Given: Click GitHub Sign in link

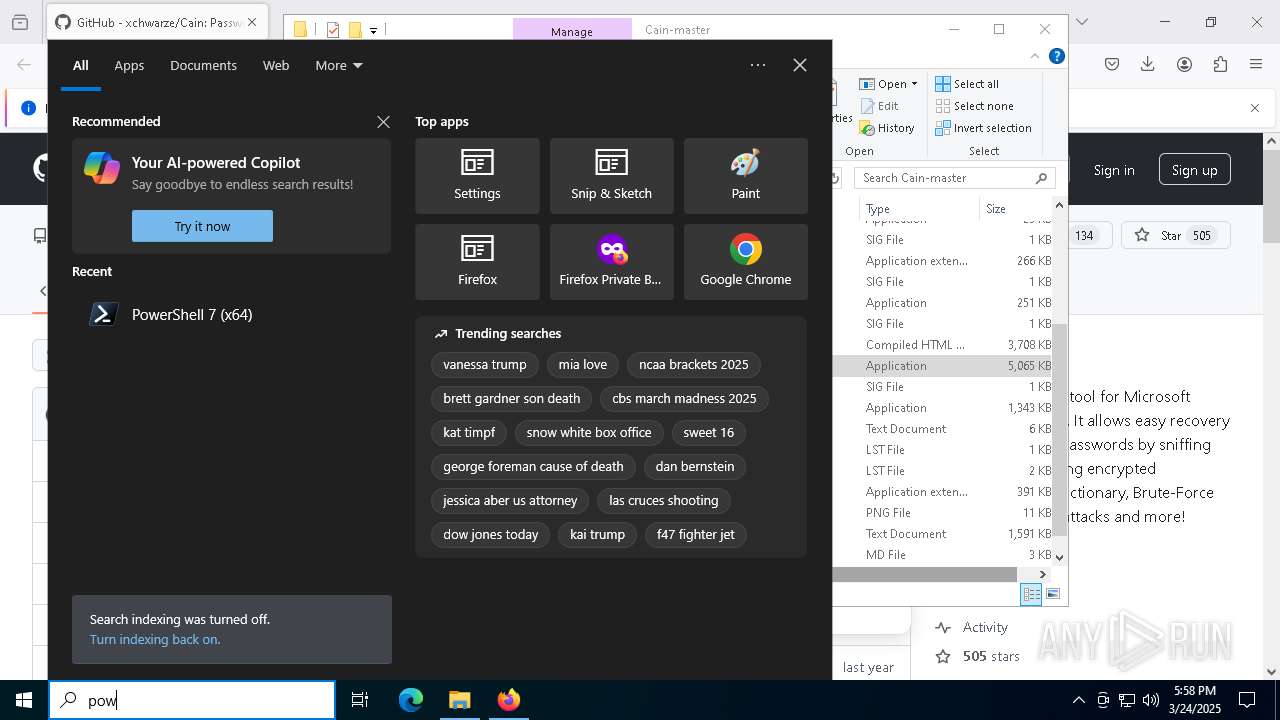Looking at the screenshot, I should [x=1114, y=170].
